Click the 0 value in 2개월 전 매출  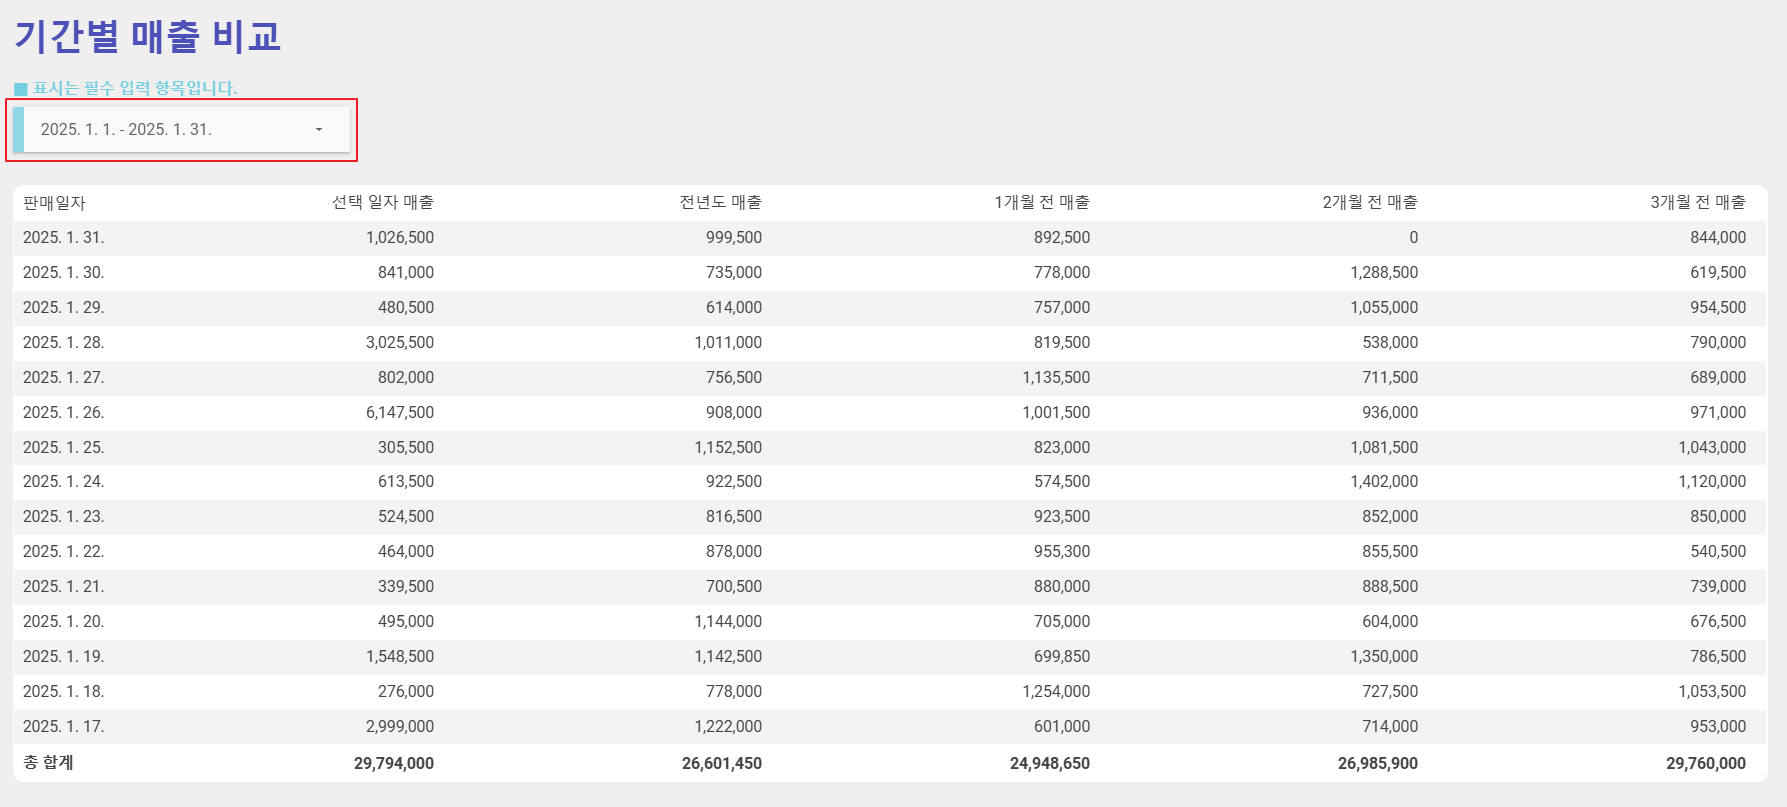(1413, 238)
